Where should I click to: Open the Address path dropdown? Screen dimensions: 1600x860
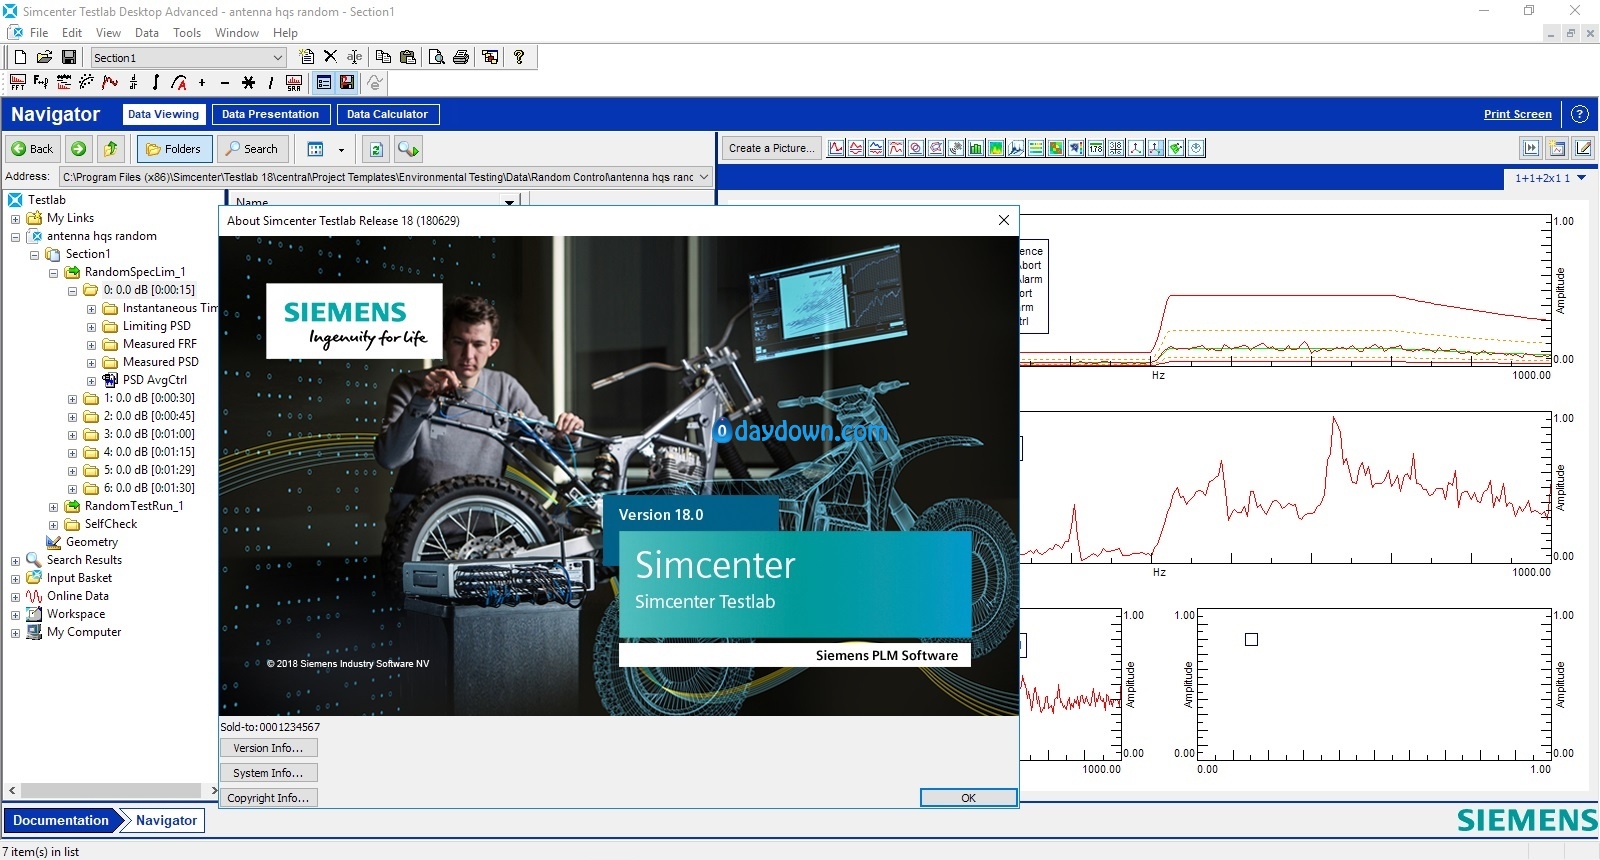[x=704, y=177]
